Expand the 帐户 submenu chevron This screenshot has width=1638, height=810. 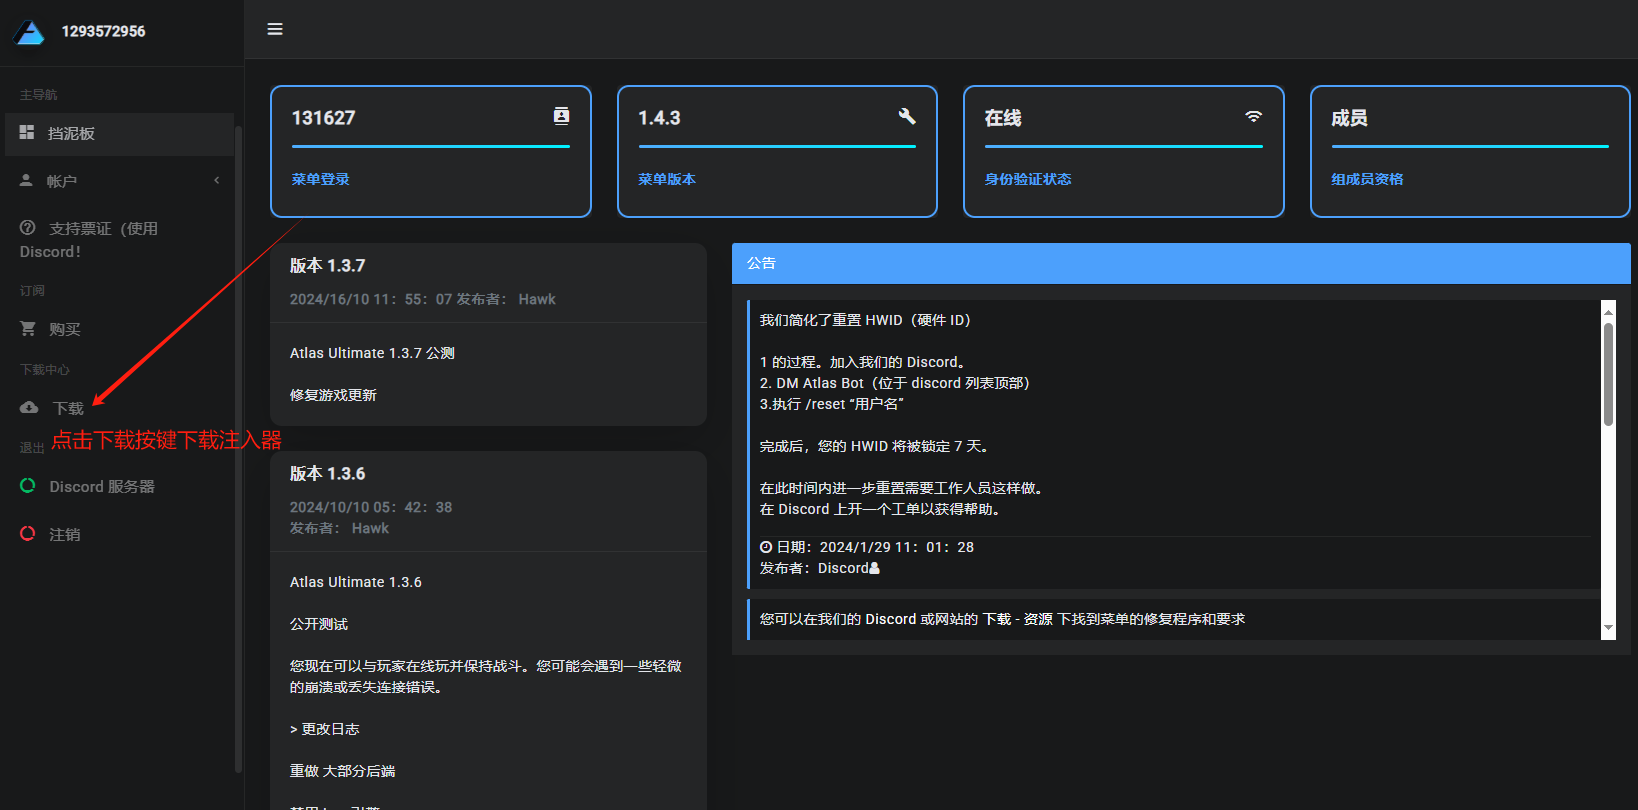(x=217, y=181)
